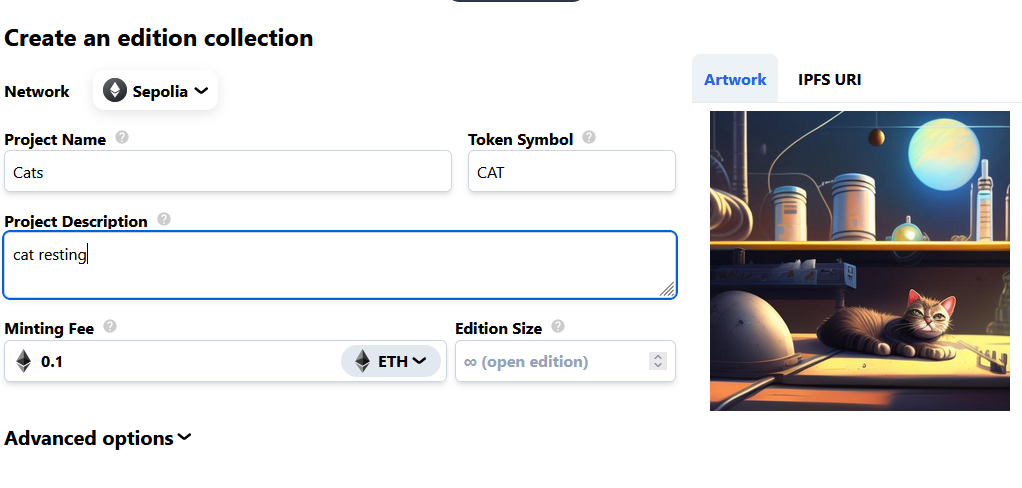Click the Token Symbol field containing CAT
Screen dimensions: 1022x488
(x=571, y=171)
